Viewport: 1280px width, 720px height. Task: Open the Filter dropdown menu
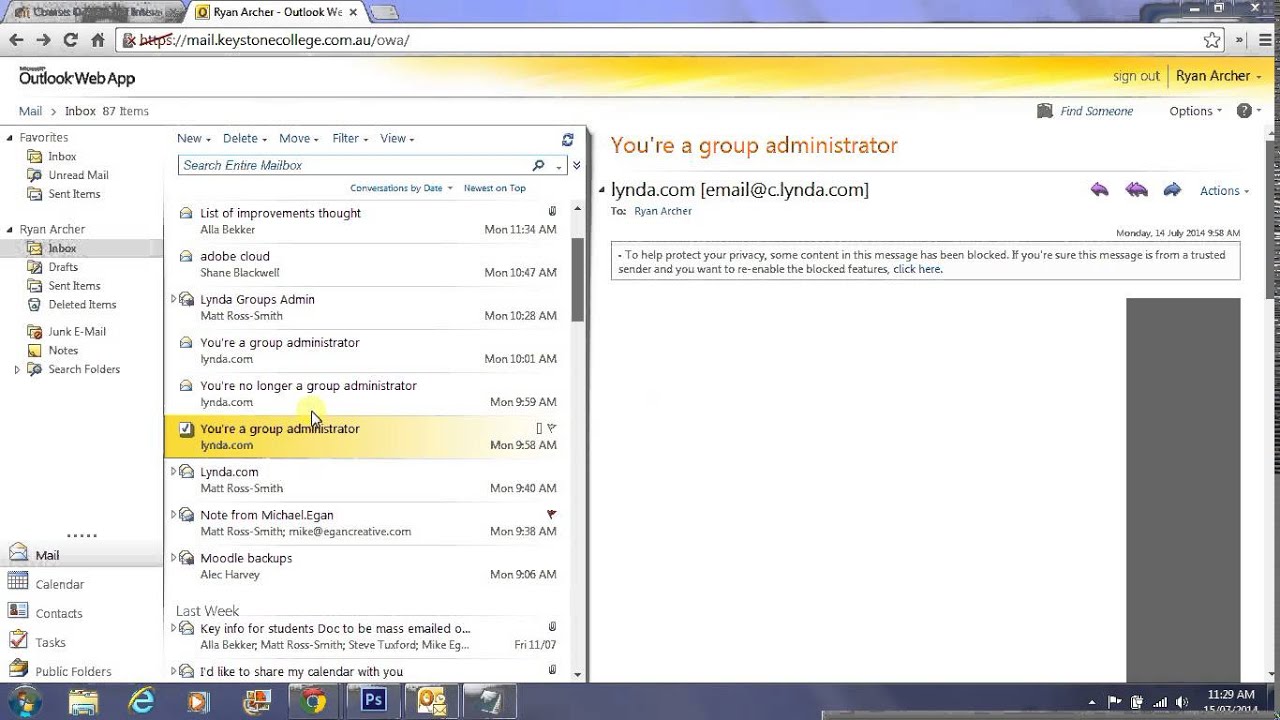point(350,139)
